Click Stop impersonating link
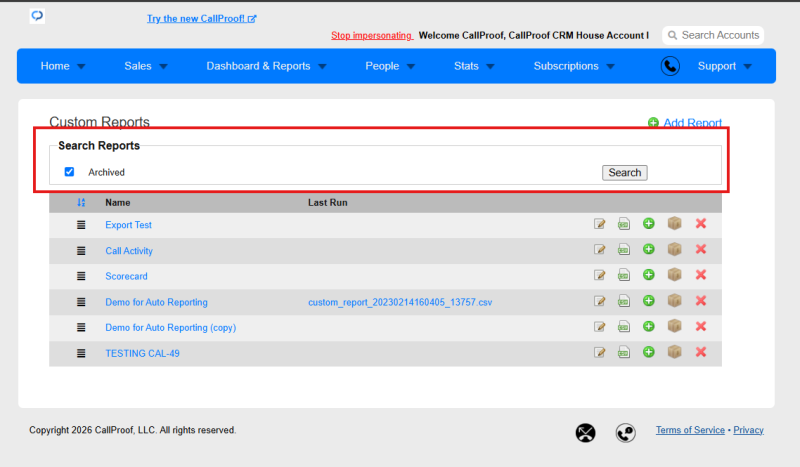 pyautogui.click(x=371, y=35)
